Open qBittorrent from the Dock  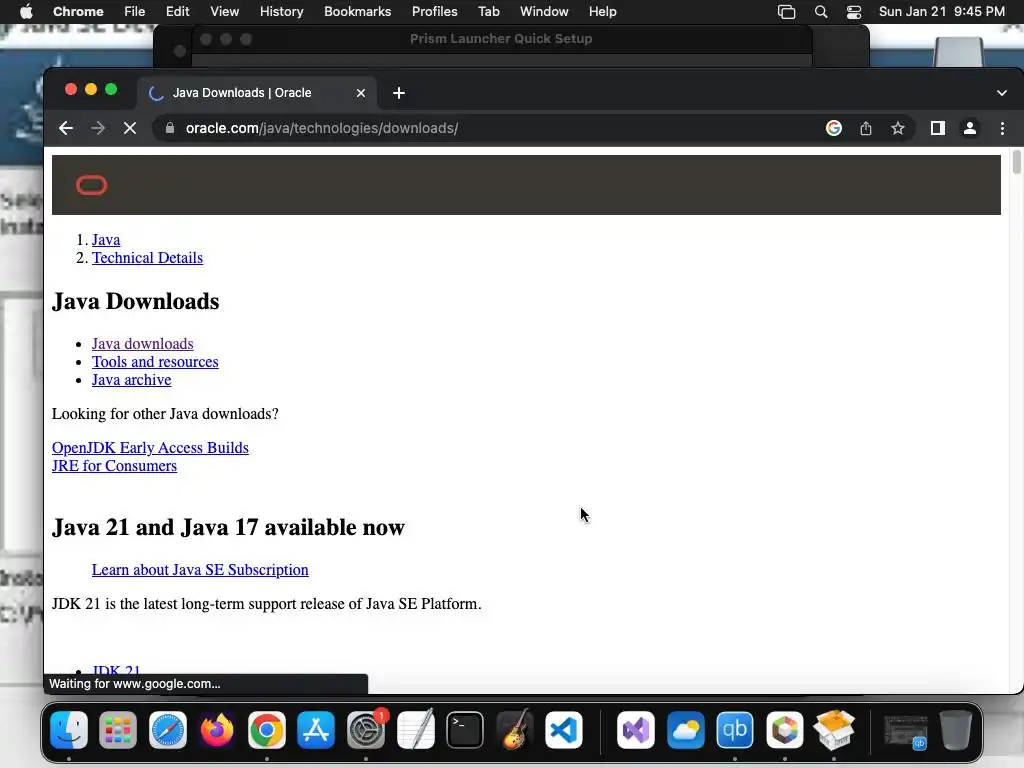(x=735, y=729)
